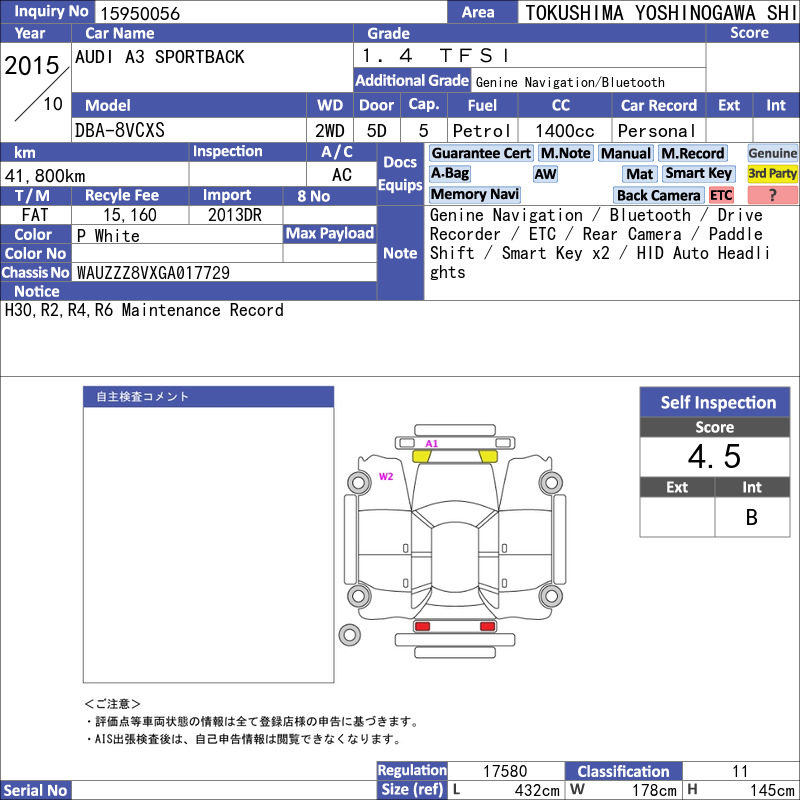Image resolution: width=800 pixels, height=800 pixels.
Task: Click the classification value 11
Action: tap(740, 771)
